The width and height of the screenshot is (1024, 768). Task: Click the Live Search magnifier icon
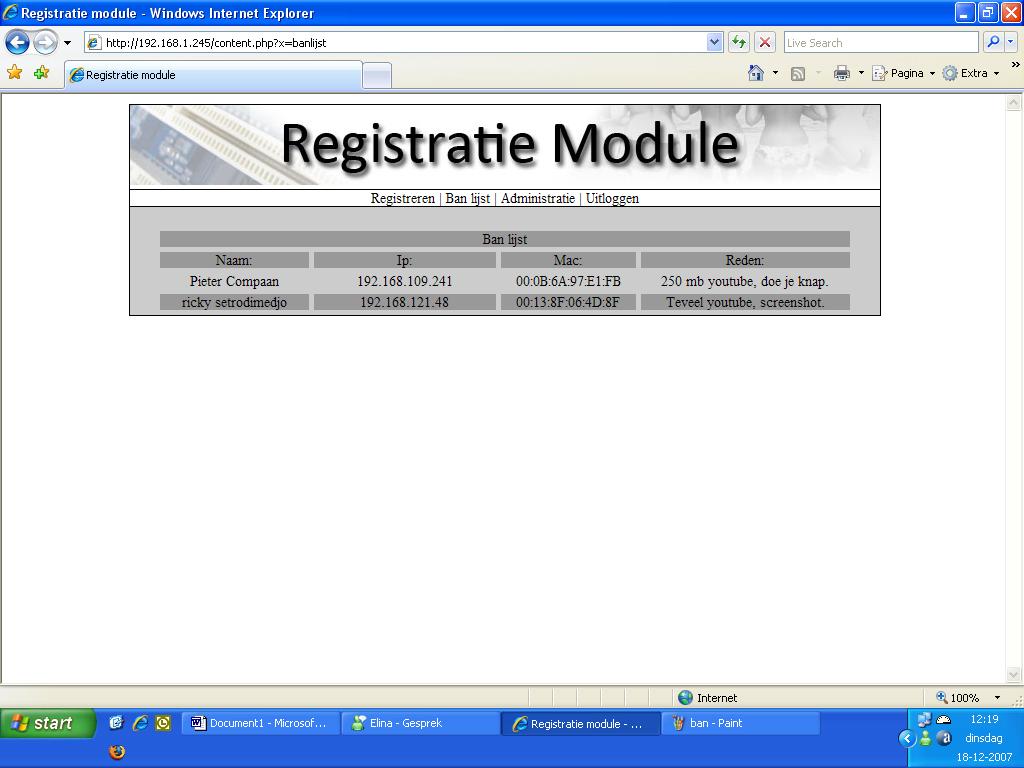pos(992,42)
